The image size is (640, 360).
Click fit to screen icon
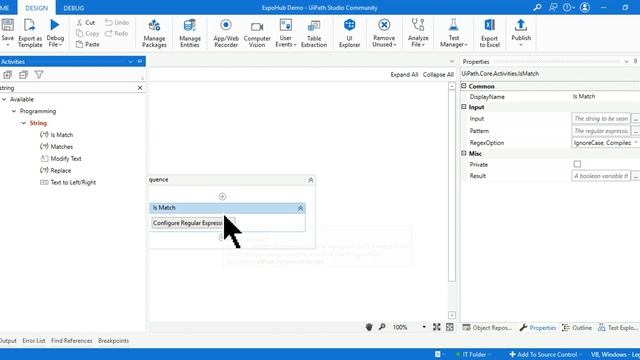click(437, 327)
